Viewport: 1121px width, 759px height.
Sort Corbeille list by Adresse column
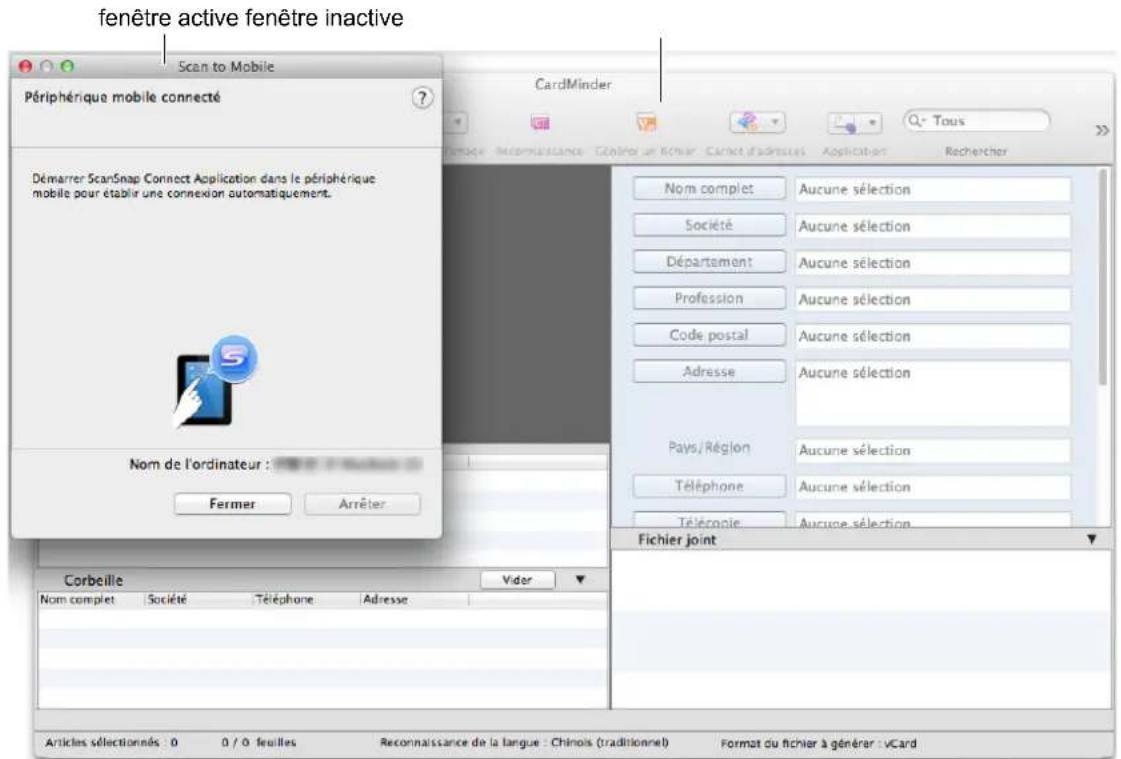[415, 600]
